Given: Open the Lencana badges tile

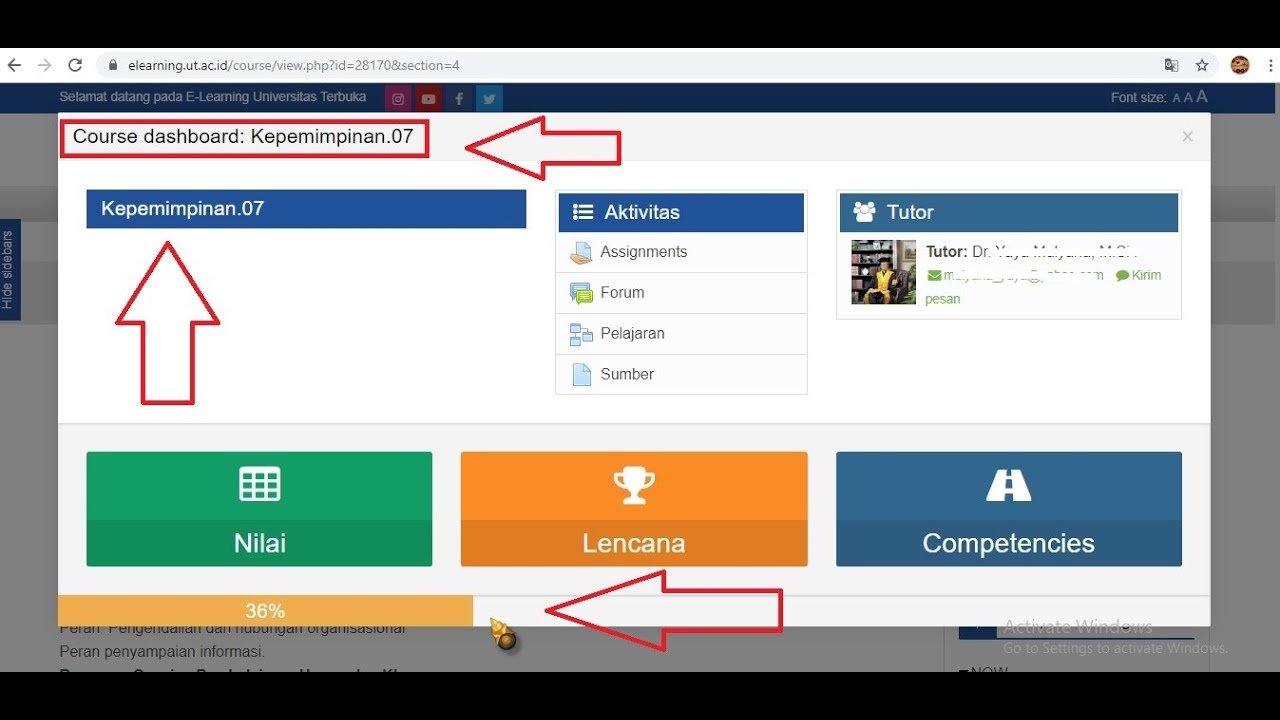Looking at the screenshot, I should [x=634, y=509].
